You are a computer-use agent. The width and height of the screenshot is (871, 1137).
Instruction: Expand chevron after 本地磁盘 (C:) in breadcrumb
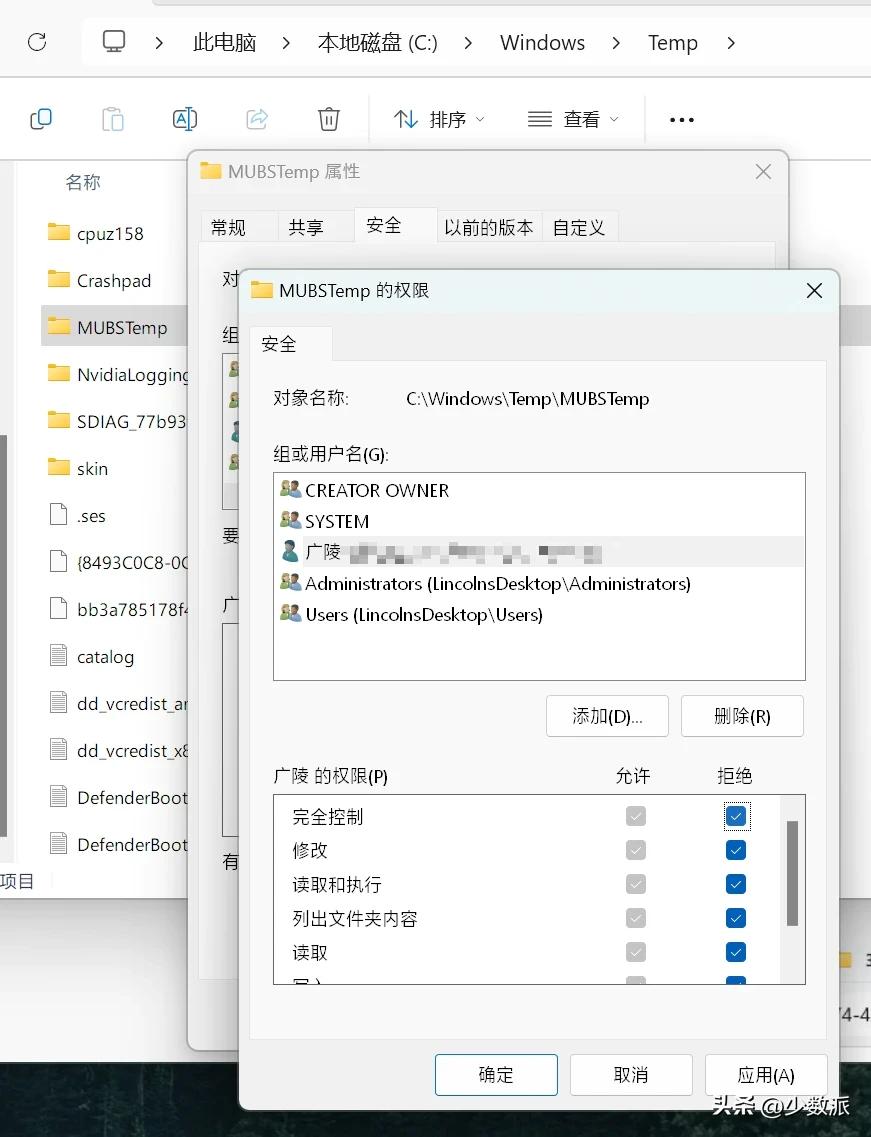point(468,44)
